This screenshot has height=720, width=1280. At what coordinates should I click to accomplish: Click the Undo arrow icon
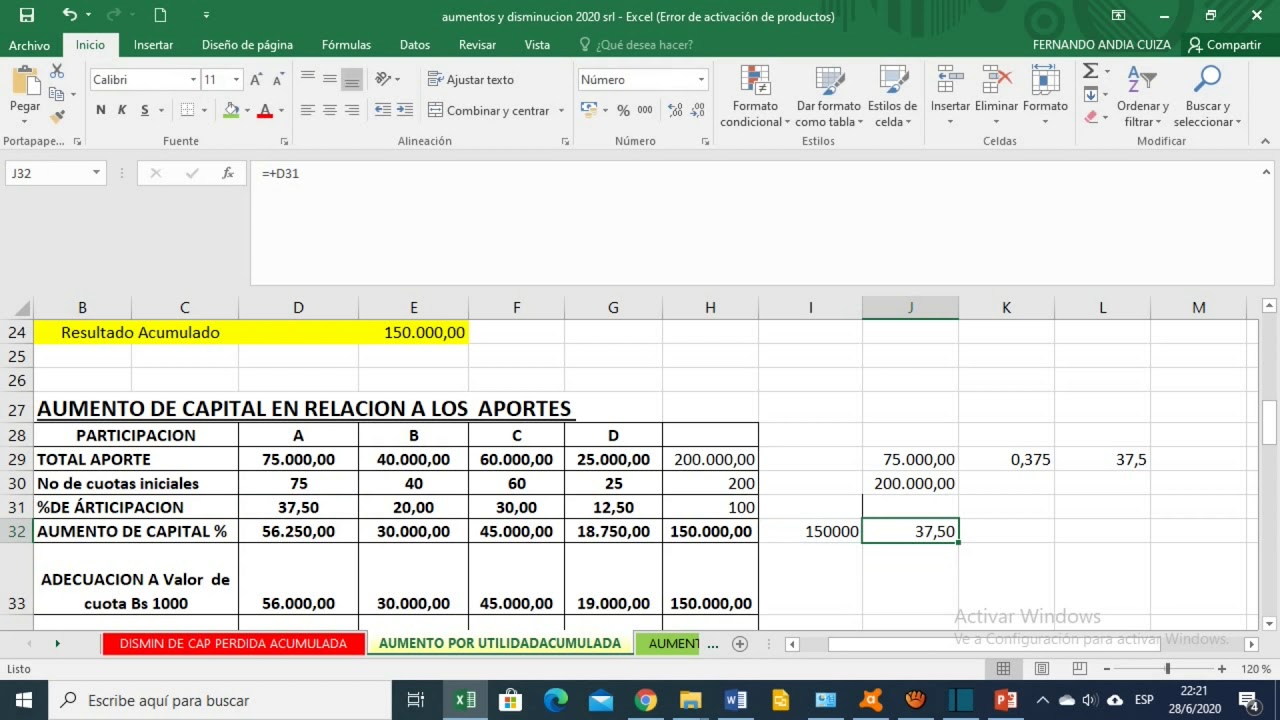tap(69, 15)
